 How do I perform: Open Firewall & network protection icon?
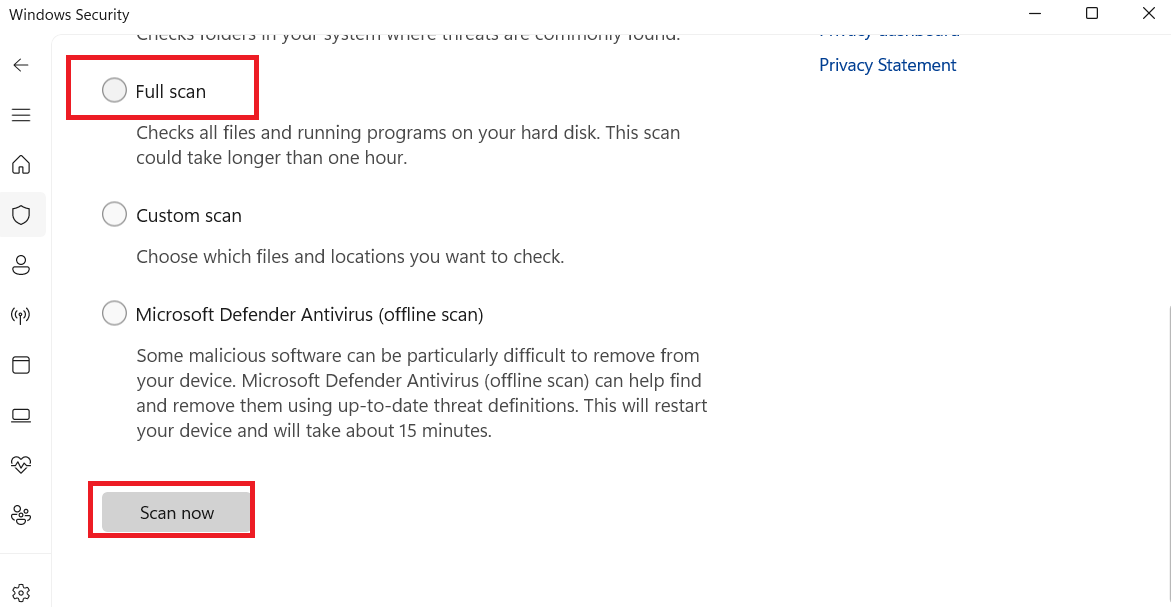click(x=21, y=315)
